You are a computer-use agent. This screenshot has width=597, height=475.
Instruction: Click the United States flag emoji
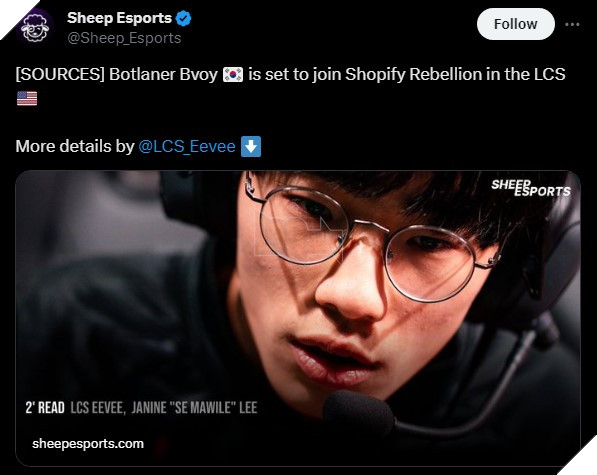point(27,99)
